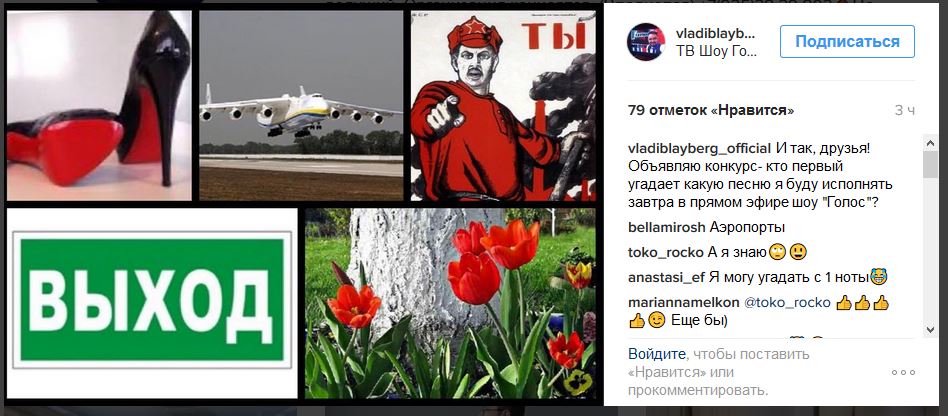Click the 79 отметок «Нравится» likes count

click(711, 110)
